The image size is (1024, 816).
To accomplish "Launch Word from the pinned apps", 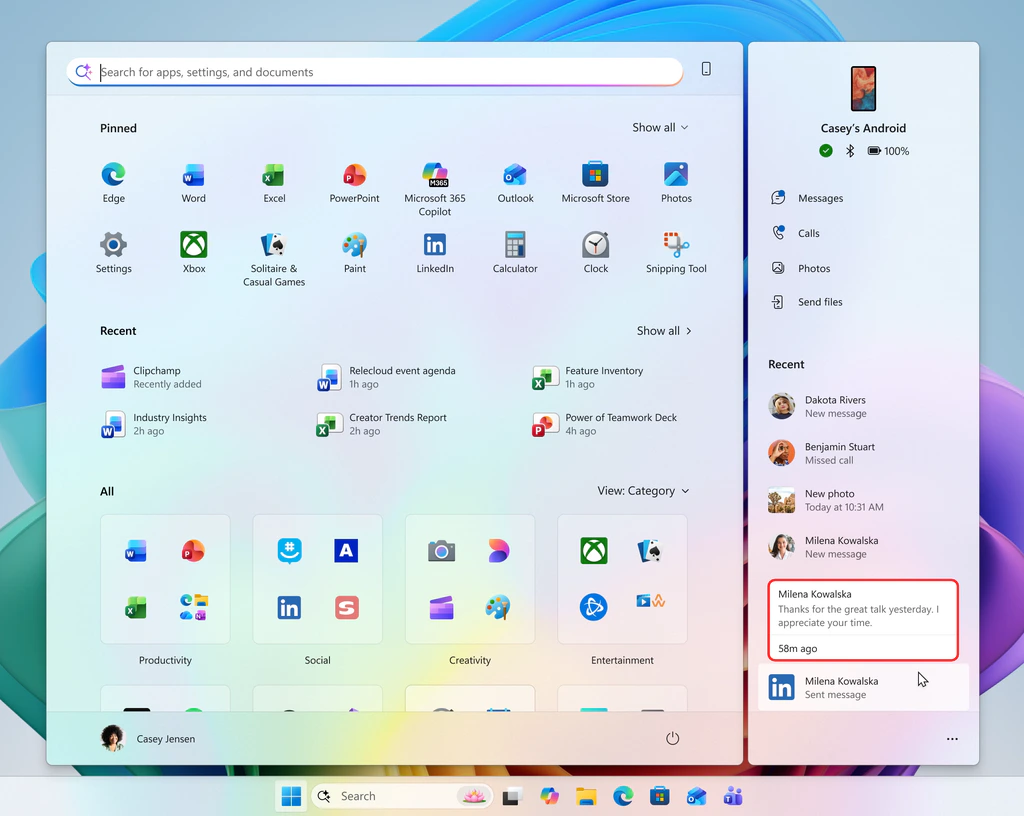I will [193, 183].
